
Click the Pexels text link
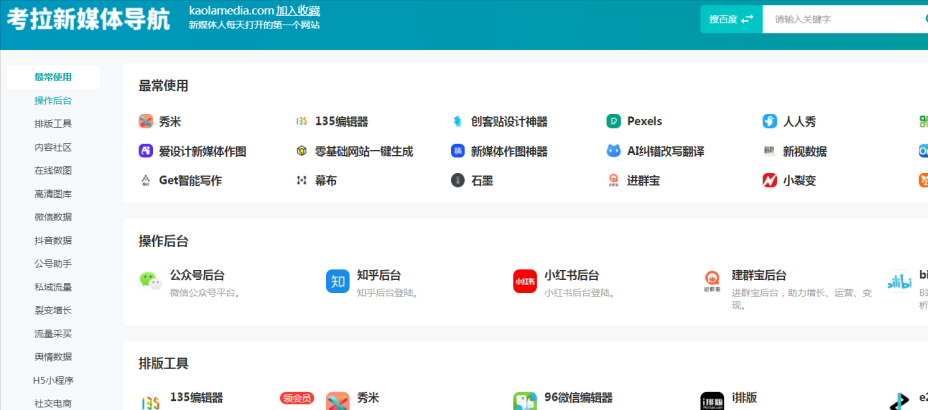pyautogui.click(x=645, y=121)
